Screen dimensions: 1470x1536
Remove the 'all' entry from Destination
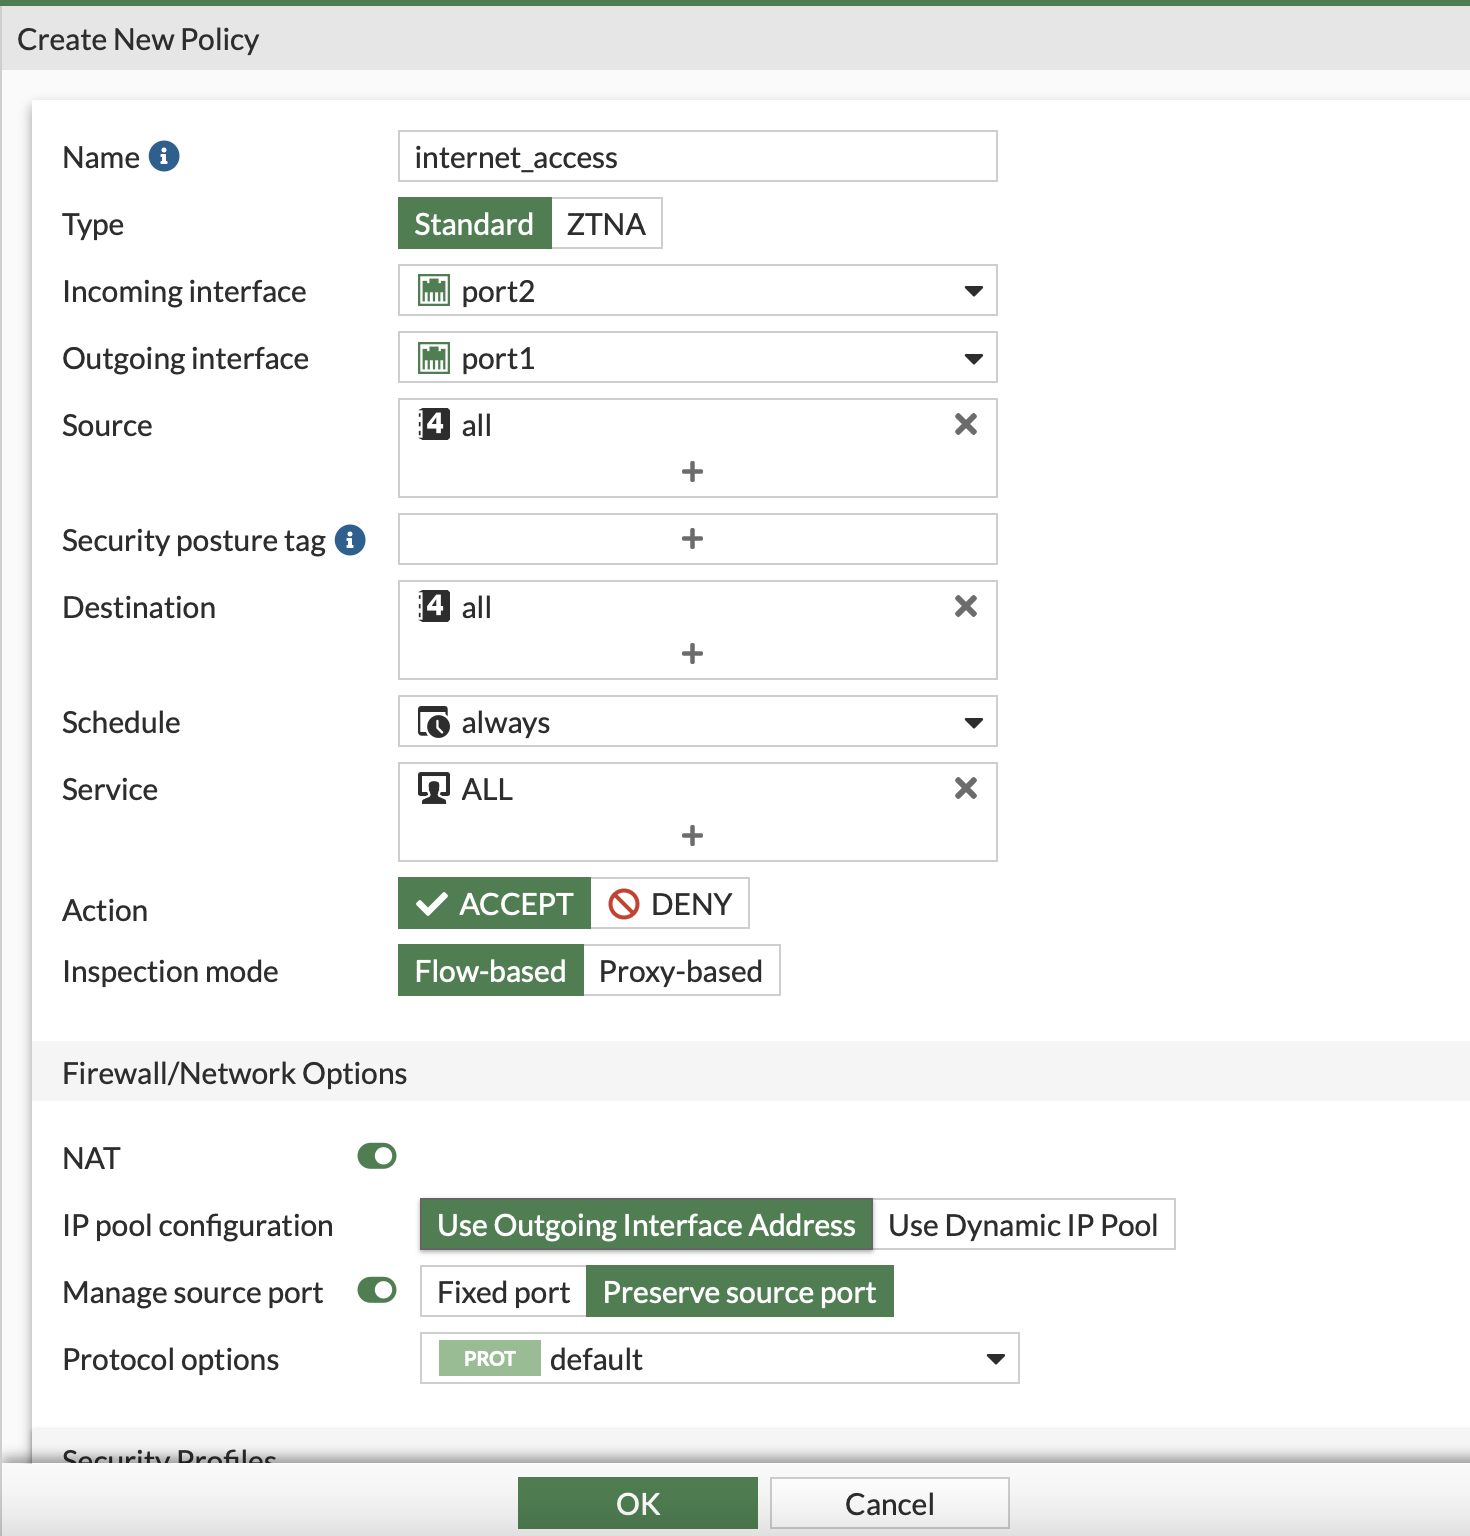(965, 606)
